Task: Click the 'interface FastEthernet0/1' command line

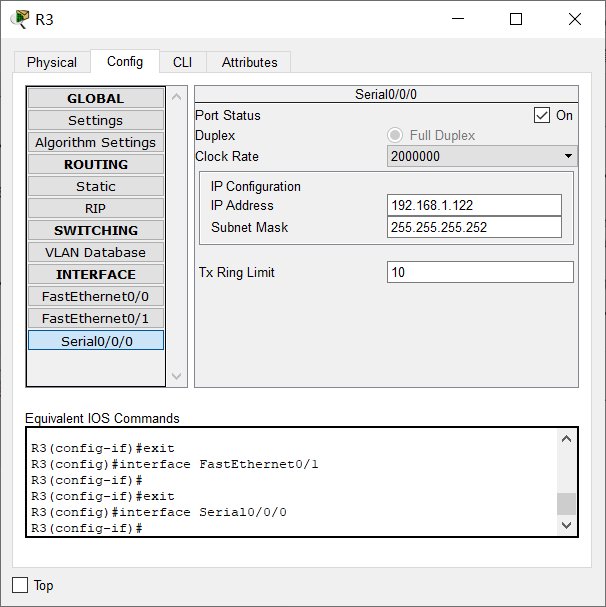Action: pyautogui.click(x=175, y=464)
